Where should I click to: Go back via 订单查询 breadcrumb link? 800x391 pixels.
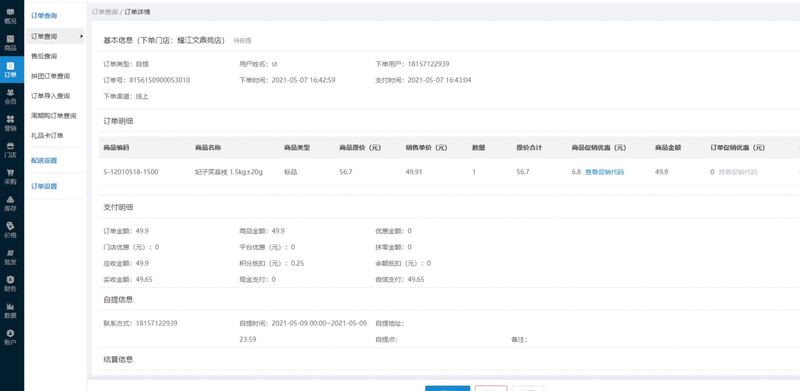(x=105, y=12)
